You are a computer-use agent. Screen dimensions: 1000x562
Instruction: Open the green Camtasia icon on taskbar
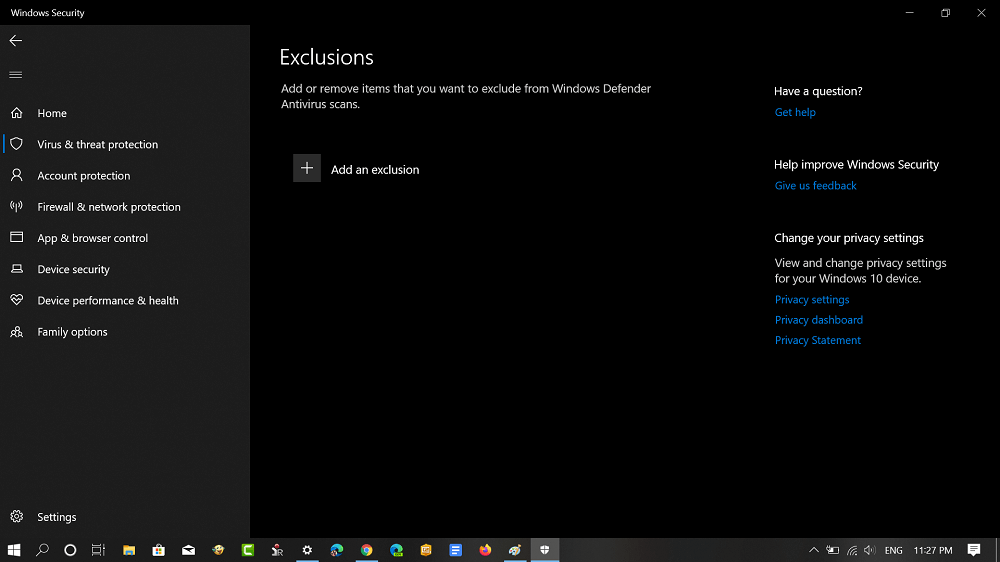coord(248,550)
